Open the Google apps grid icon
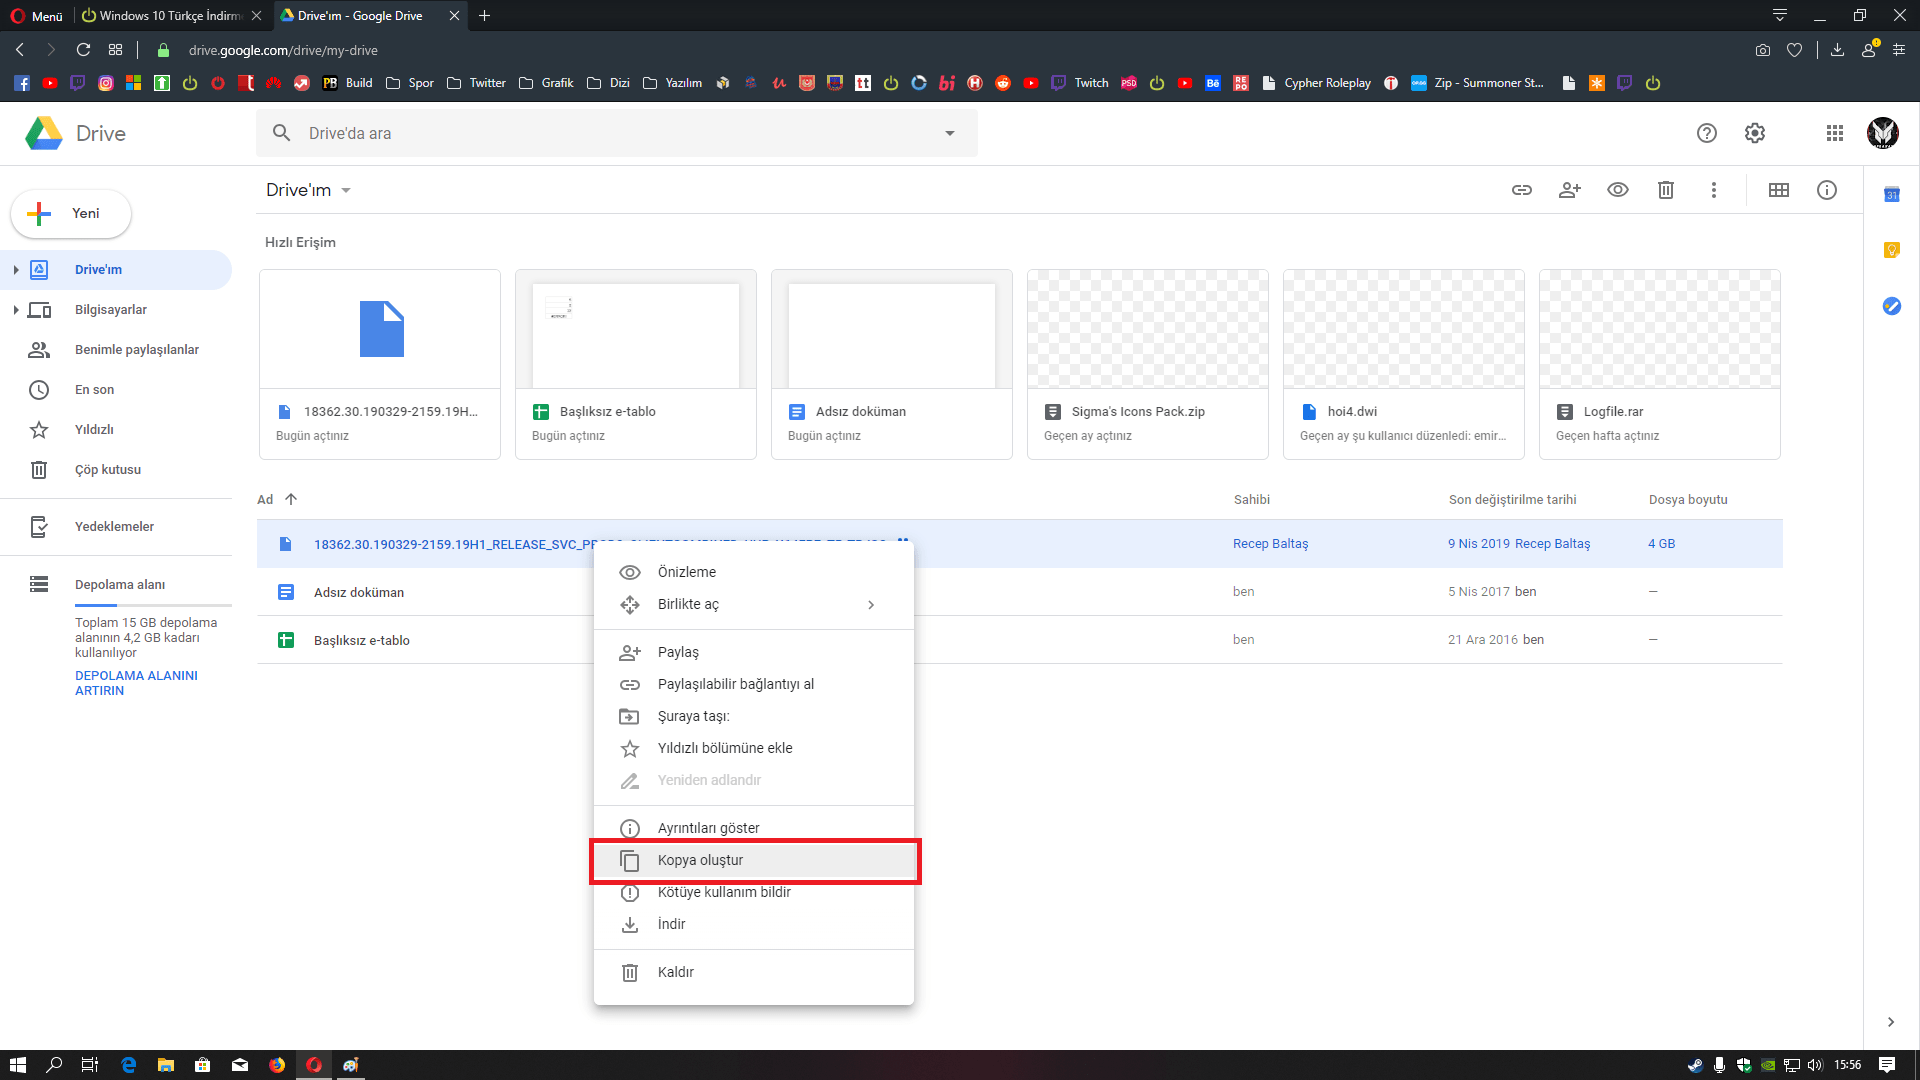This screenshot has width=1920, height=1080. pyautogui.click(x=1834, y=133)
